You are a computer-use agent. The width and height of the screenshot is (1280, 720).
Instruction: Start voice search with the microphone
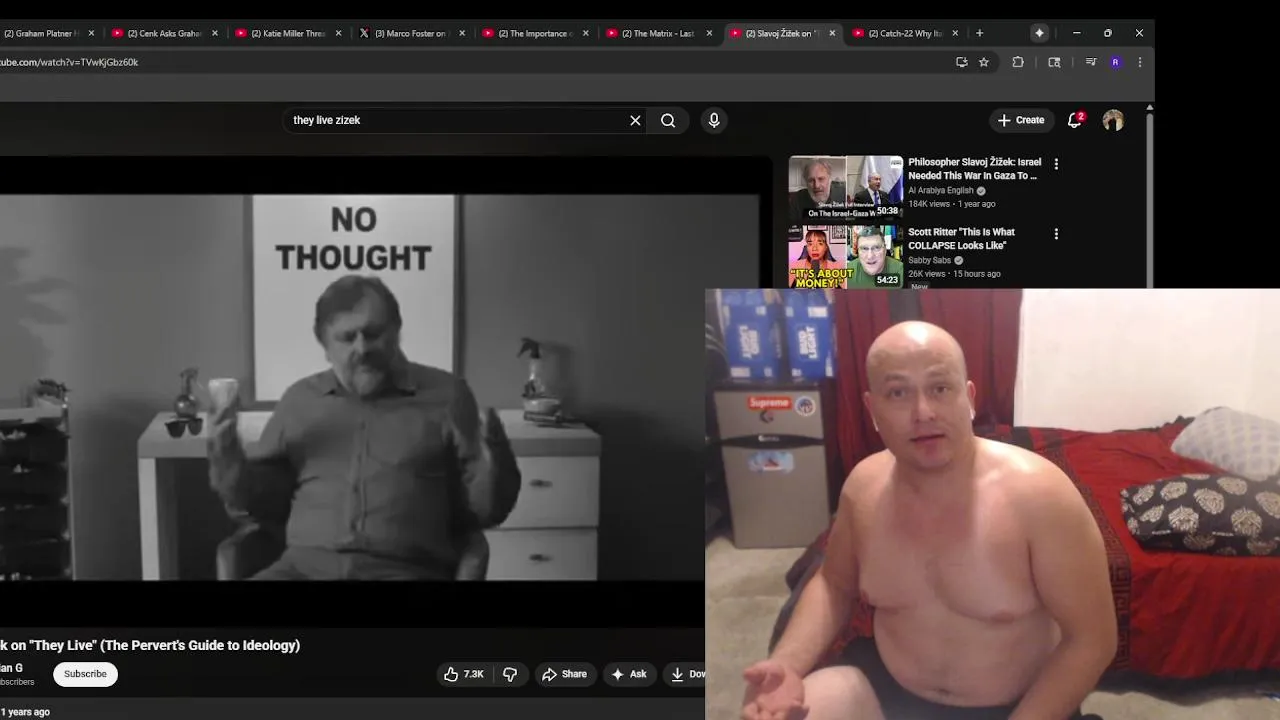[x=714, y=120]
